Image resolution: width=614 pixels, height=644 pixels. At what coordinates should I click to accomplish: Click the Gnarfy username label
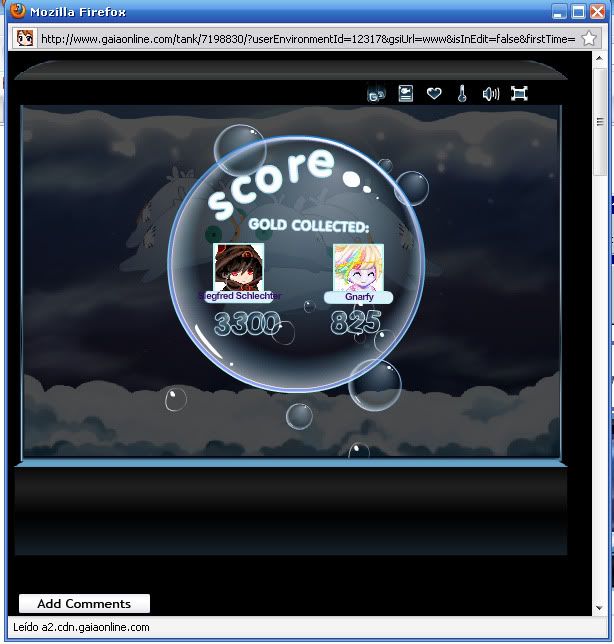click(x=359, y=297)
